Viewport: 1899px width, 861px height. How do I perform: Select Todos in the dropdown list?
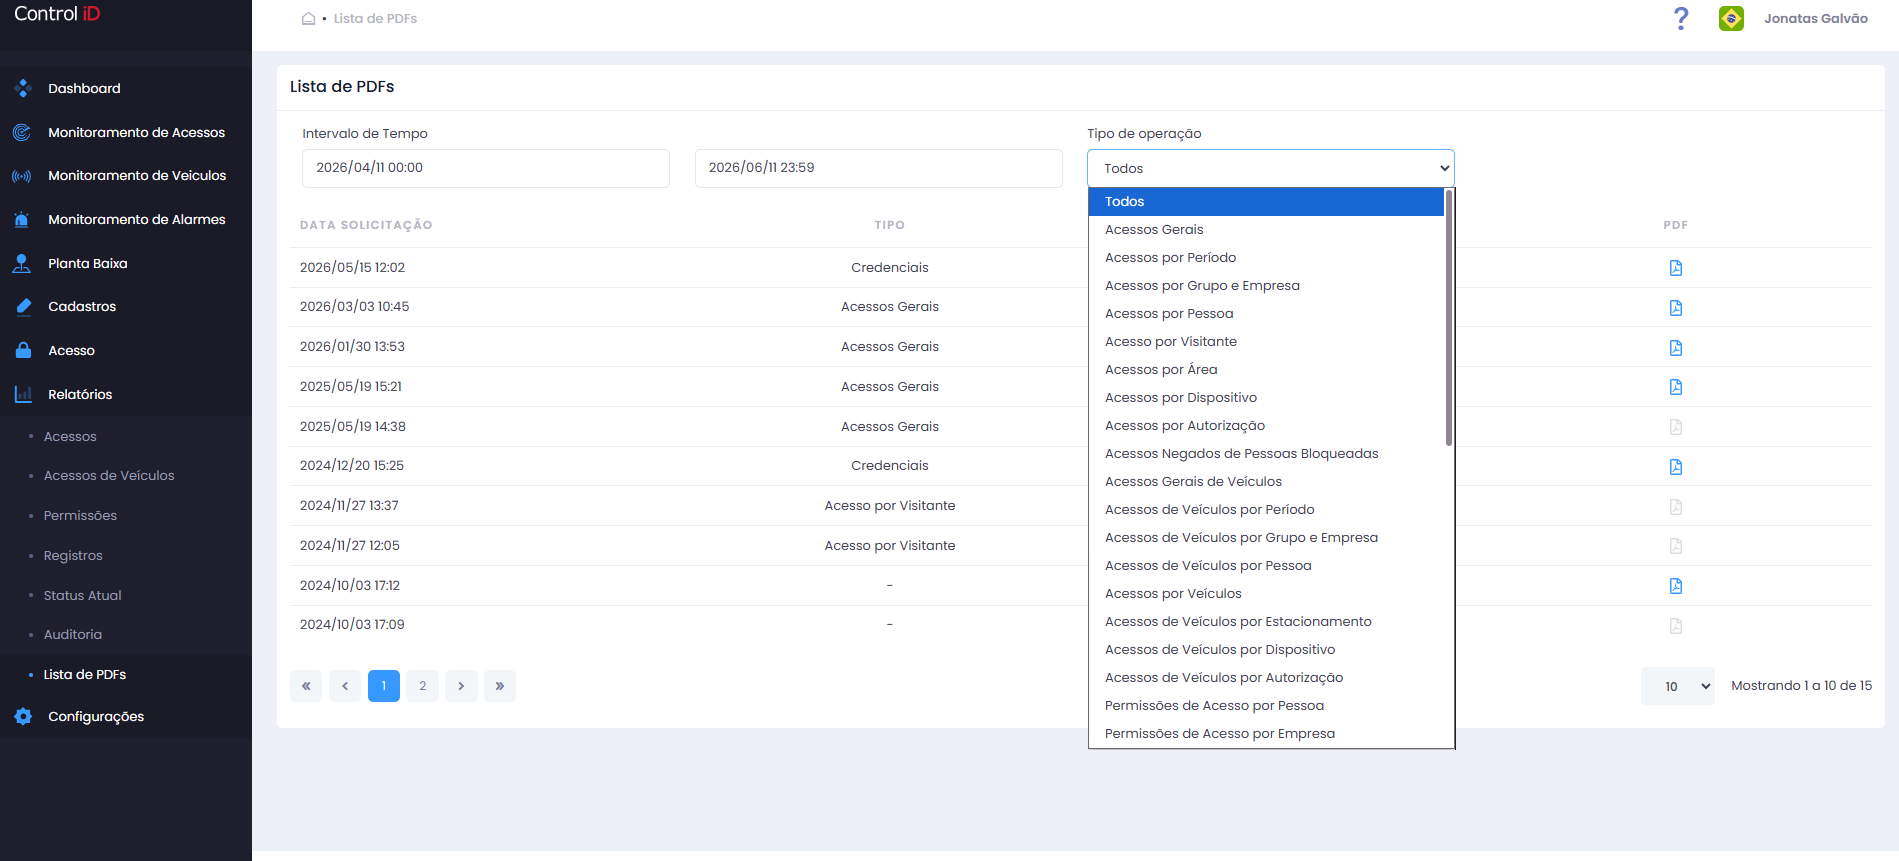[1266, 201]
